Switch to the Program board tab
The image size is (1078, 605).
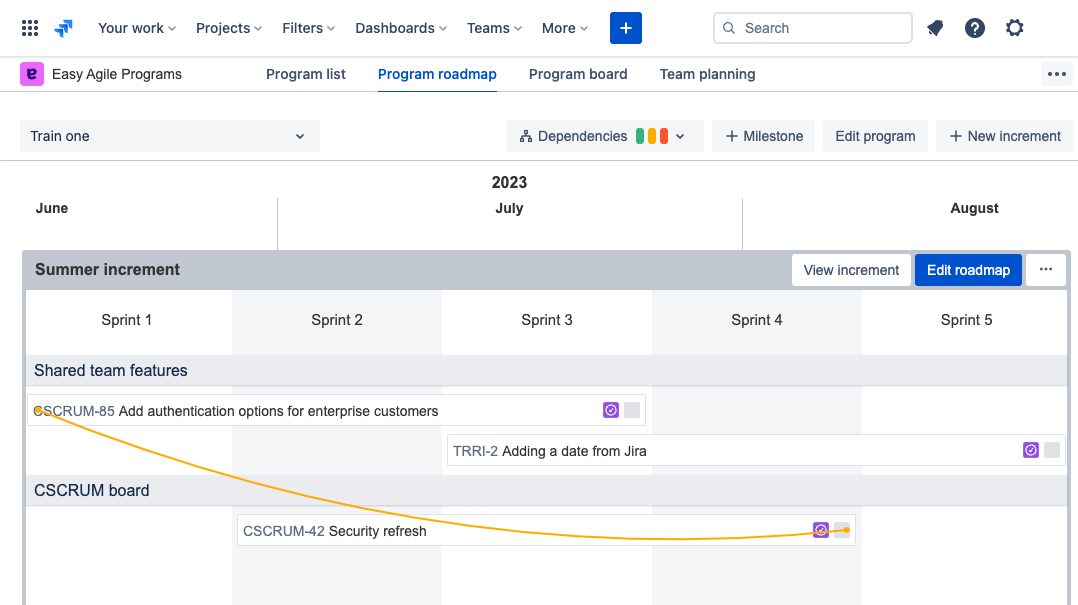click(578, 74)
